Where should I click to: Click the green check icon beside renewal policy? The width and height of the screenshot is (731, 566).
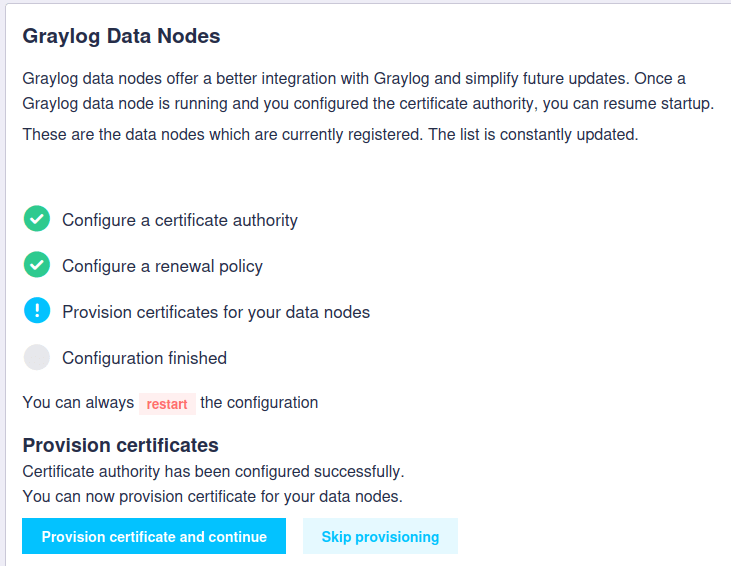[37, 265]
